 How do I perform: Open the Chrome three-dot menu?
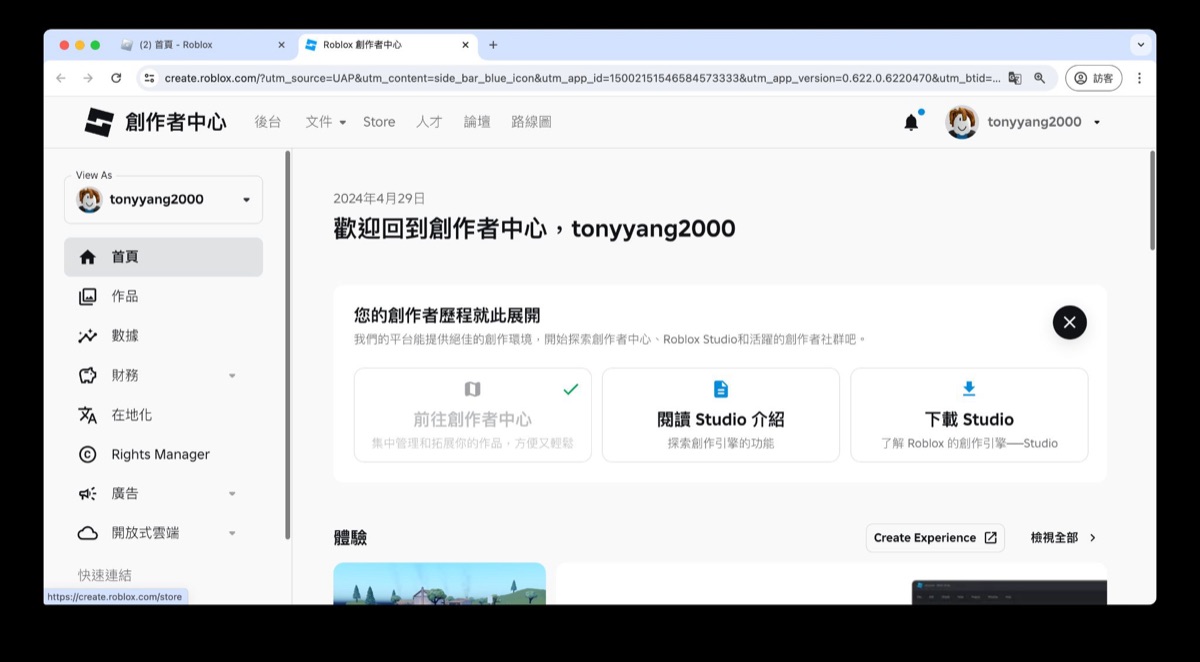[1139, 78]
